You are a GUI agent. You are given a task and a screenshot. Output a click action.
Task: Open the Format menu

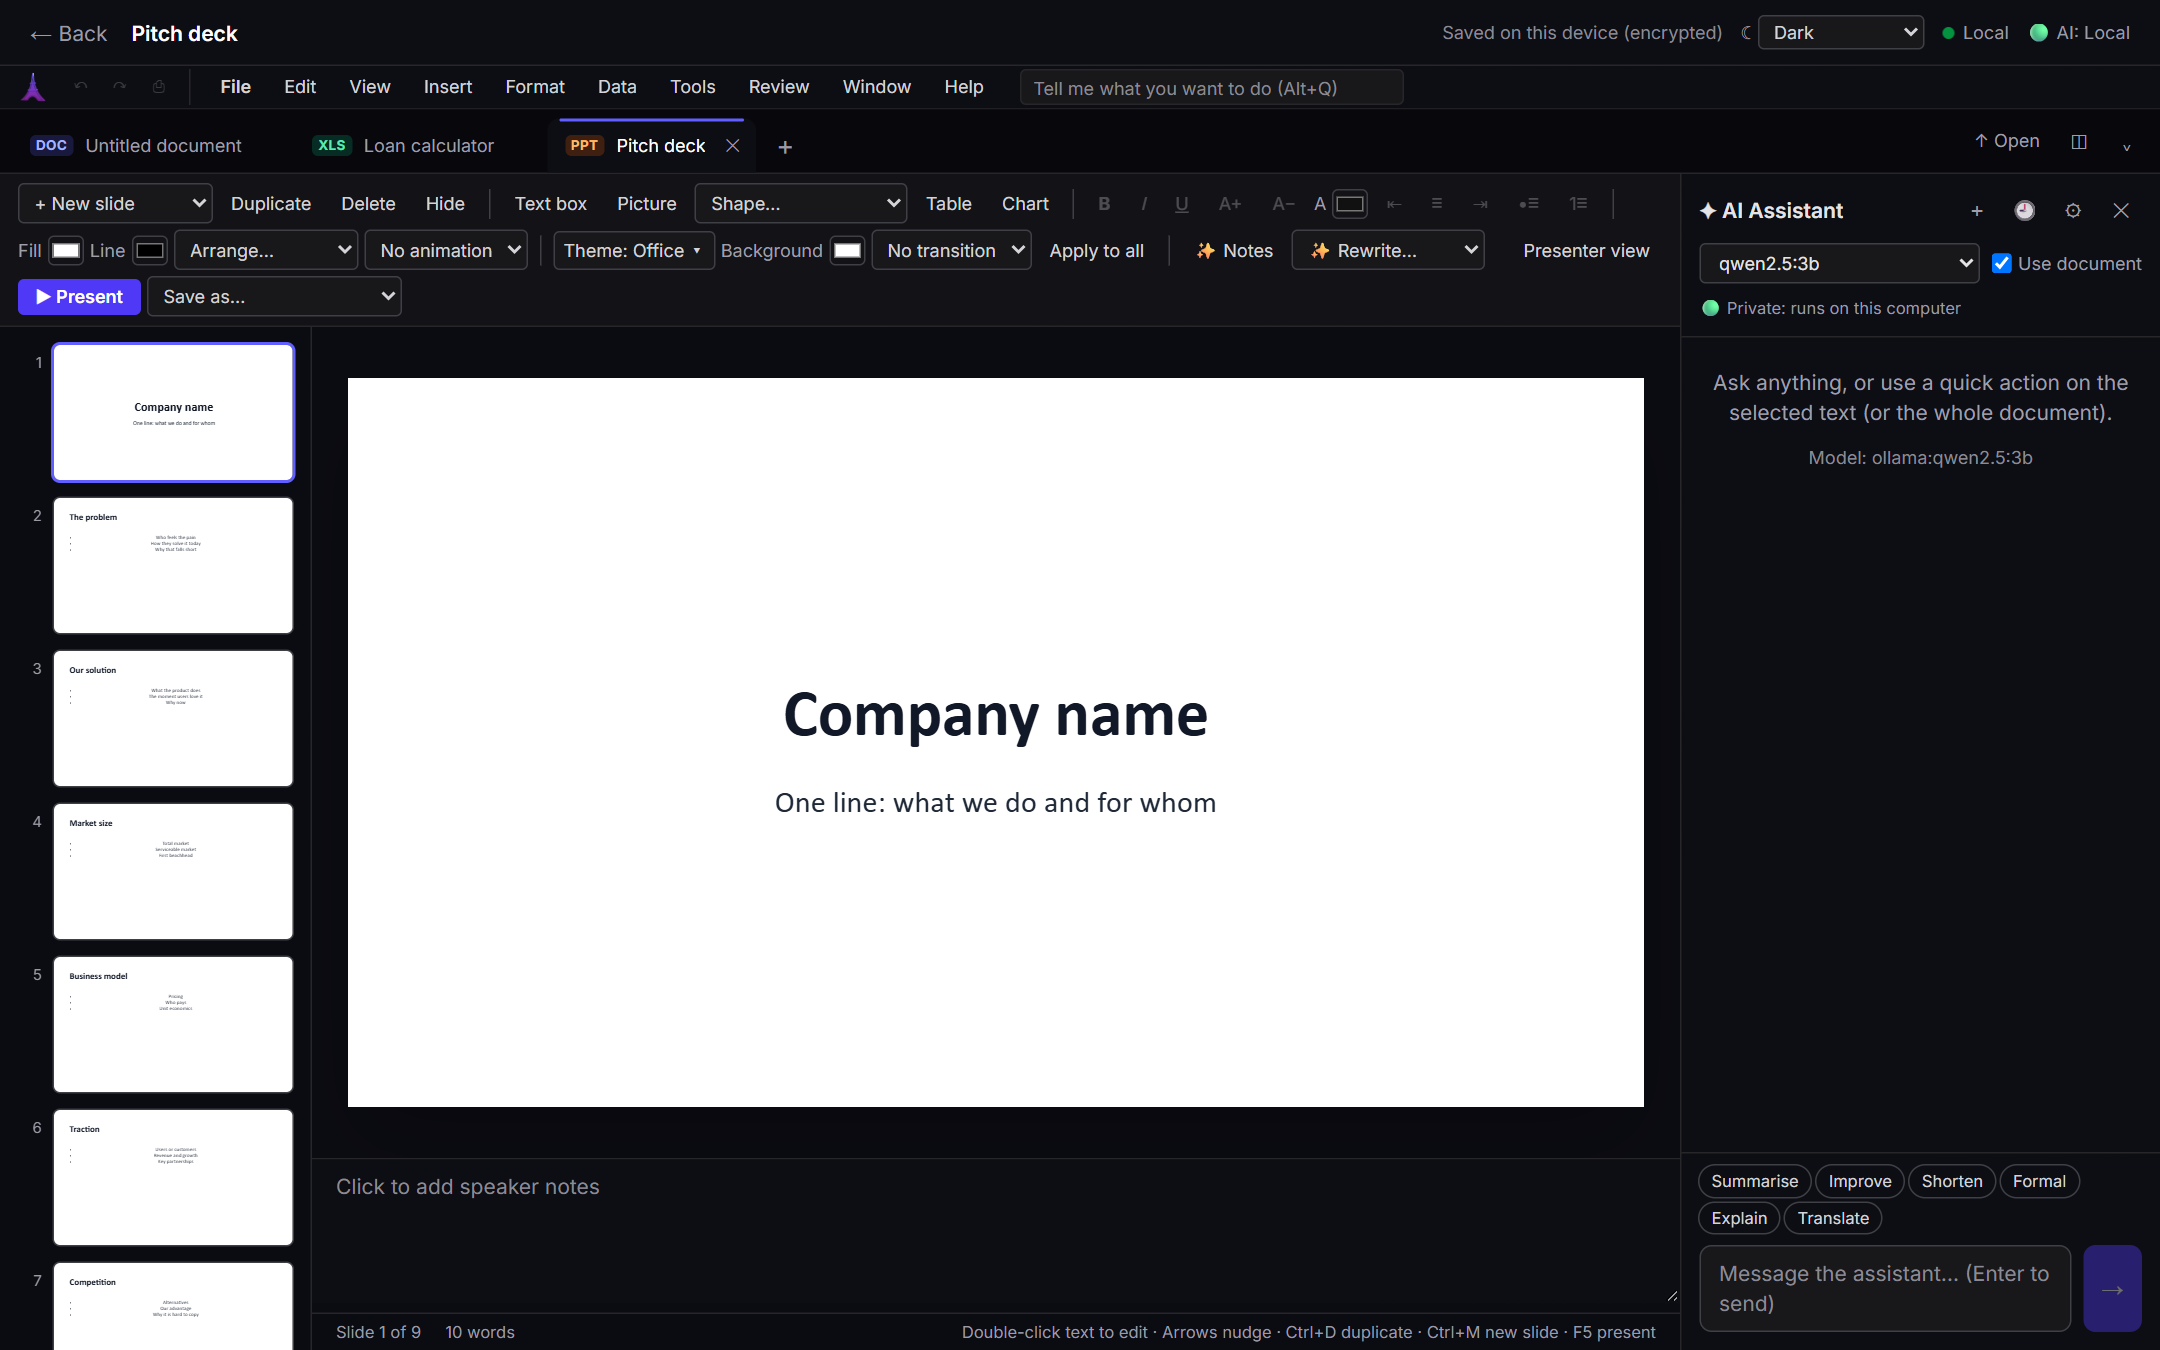[x=535, y=87]
